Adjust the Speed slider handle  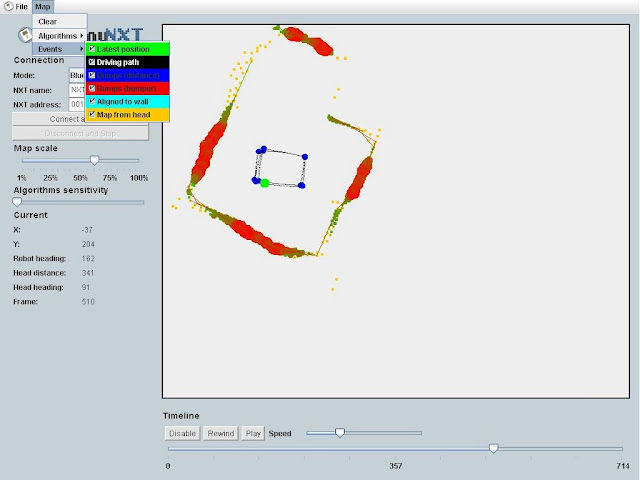(340, 433)
